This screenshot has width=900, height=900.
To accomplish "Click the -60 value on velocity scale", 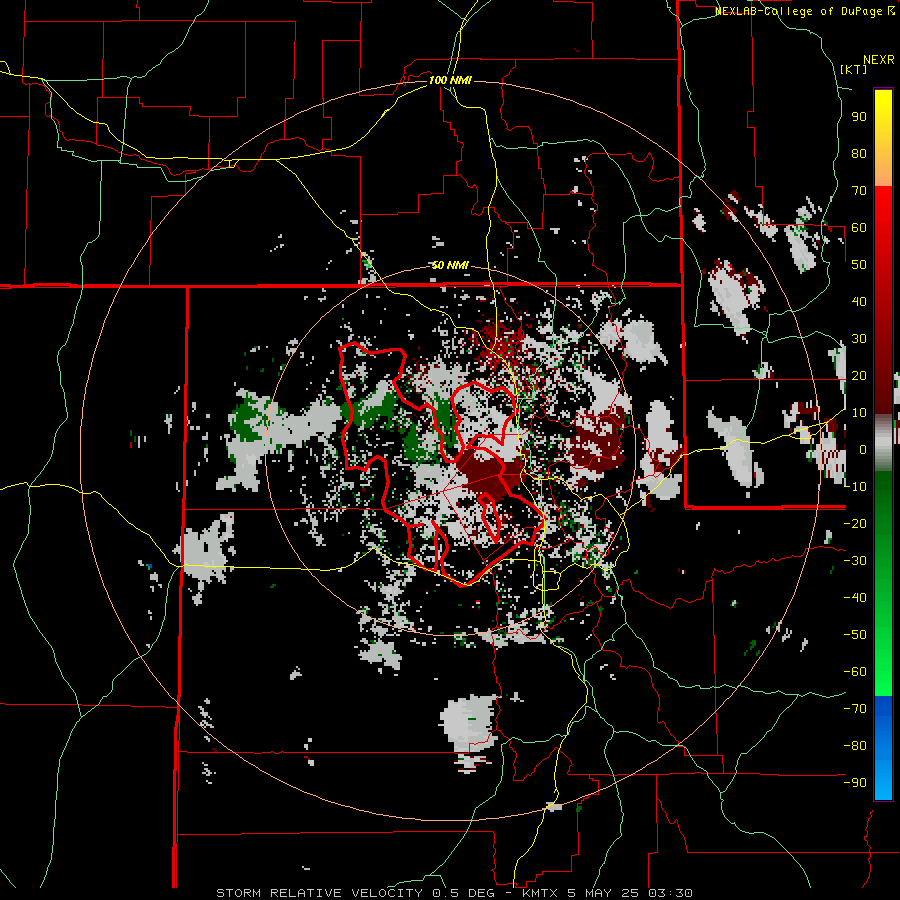I will (x=855, y=672).
